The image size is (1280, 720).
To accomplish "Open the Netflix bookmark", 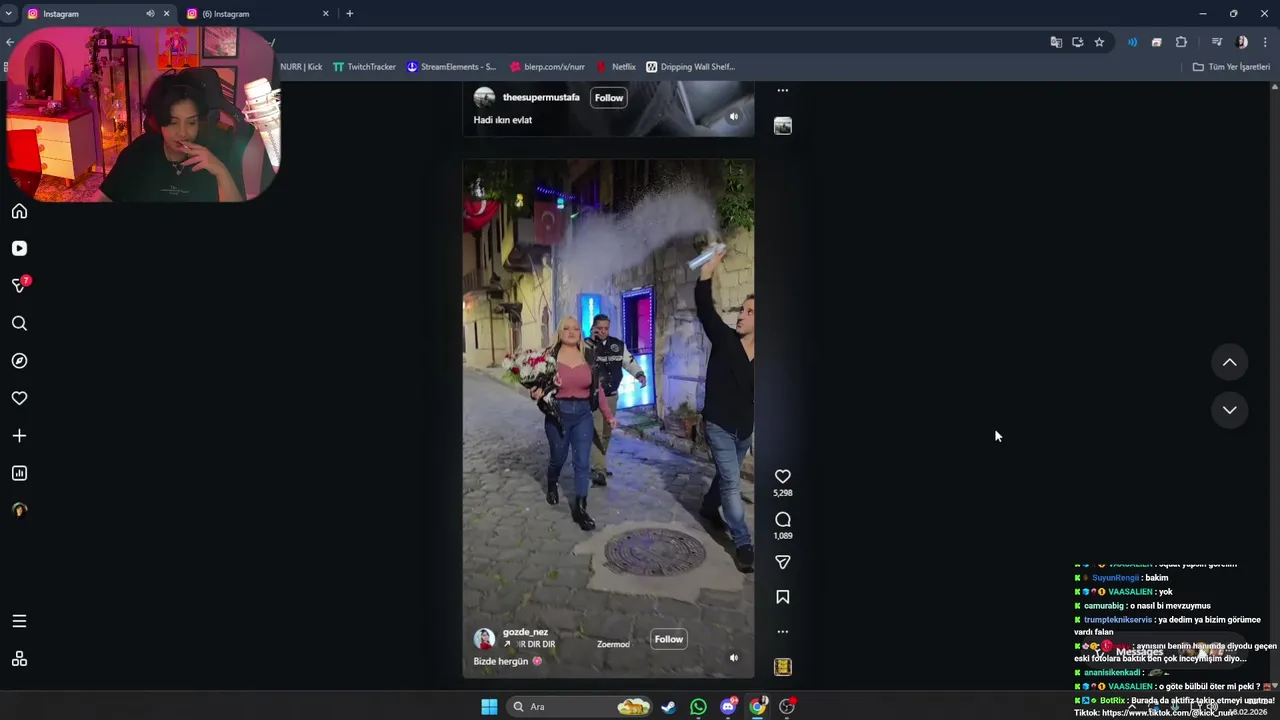I will click(616, 67).
